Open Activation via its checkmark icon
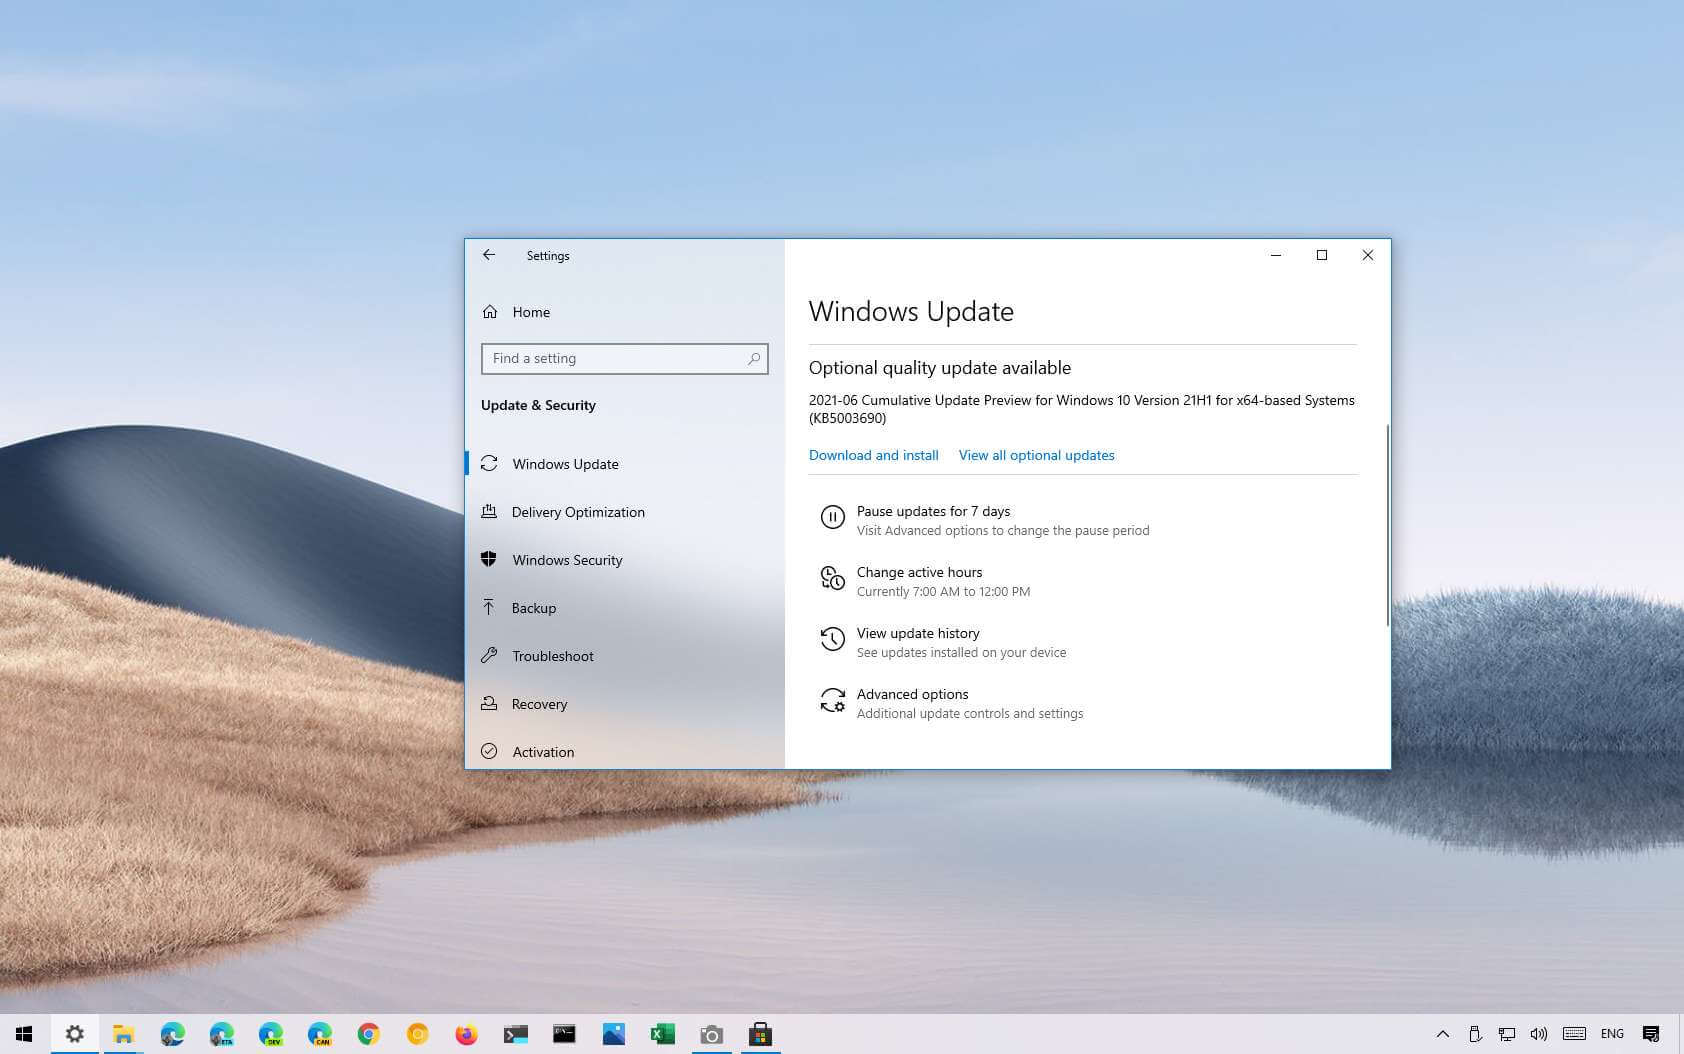This screenshot has height=1054, width=1684. (489, 751)
